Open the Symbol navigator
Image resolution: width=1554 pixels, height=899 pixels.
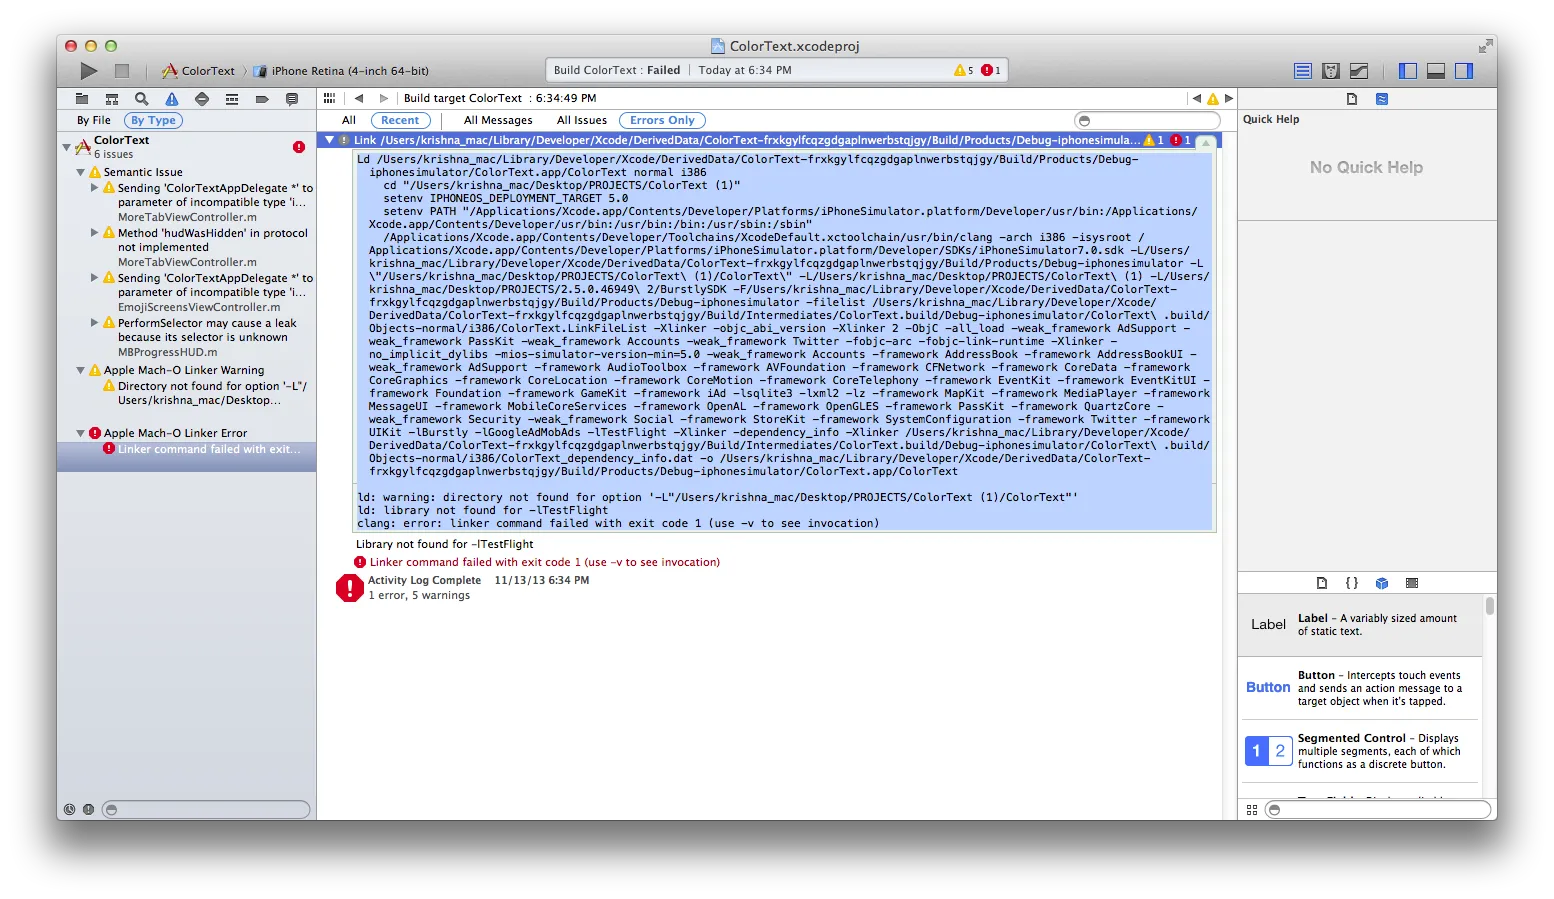pyautogui.click(x=112, y=99)
